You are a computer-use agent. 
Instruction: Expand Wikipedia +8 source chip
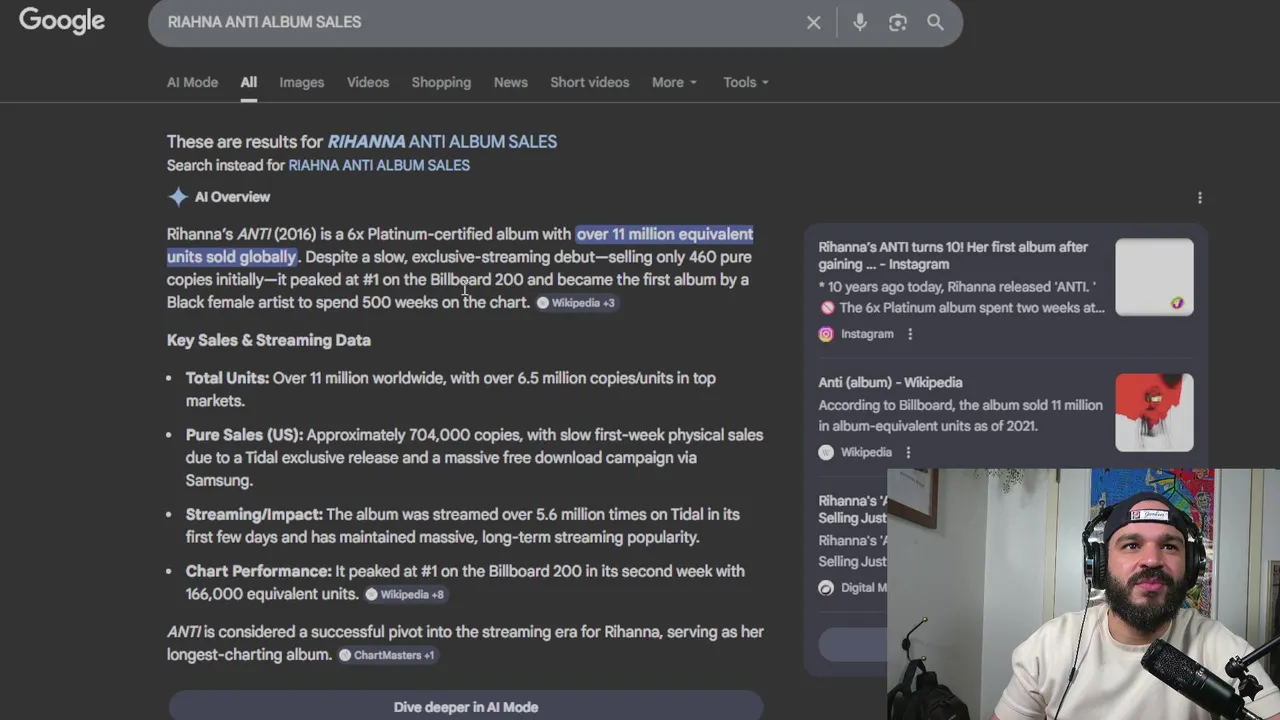pos(404,594)
